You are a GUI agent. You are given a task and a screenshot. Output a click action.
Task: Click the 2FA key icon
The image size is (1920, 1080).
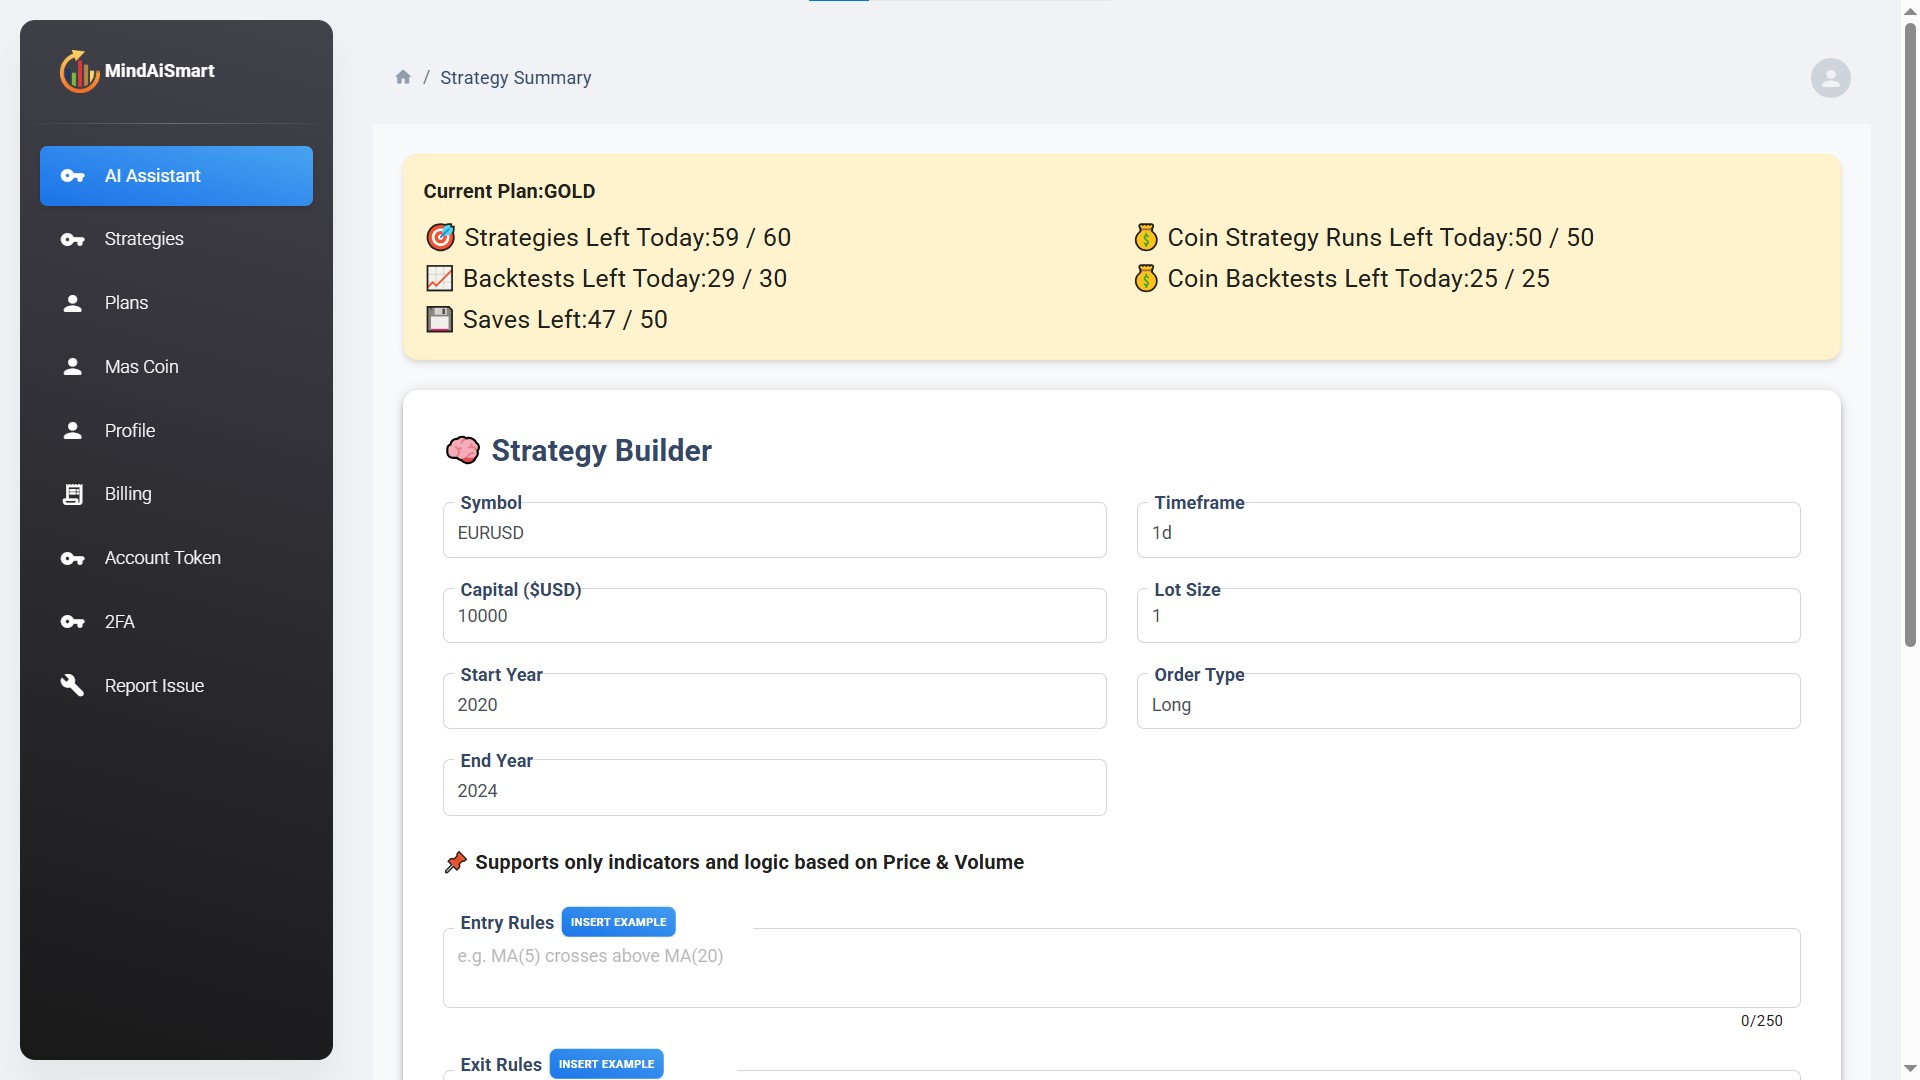tap(73, 622)
